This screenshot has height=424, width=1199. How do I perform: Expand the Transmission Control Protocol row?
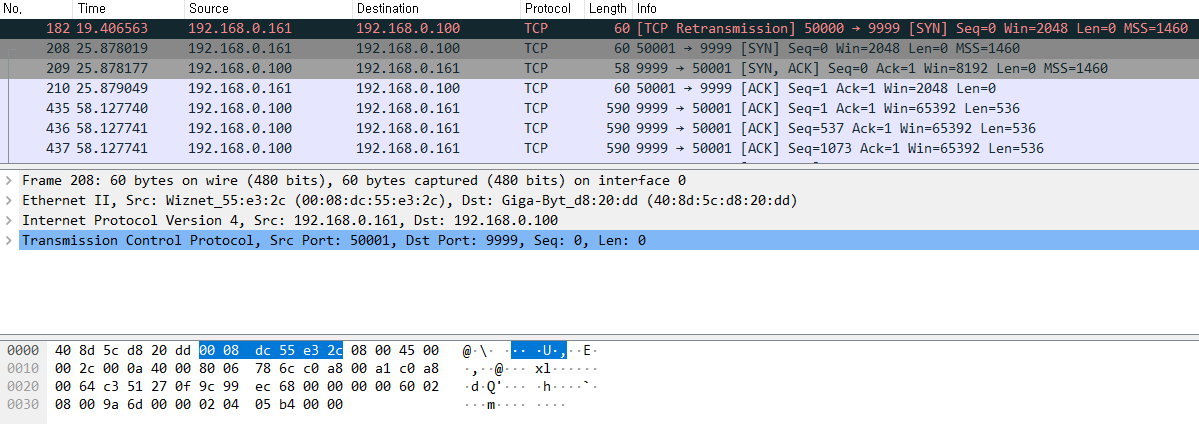pos(8,240)
